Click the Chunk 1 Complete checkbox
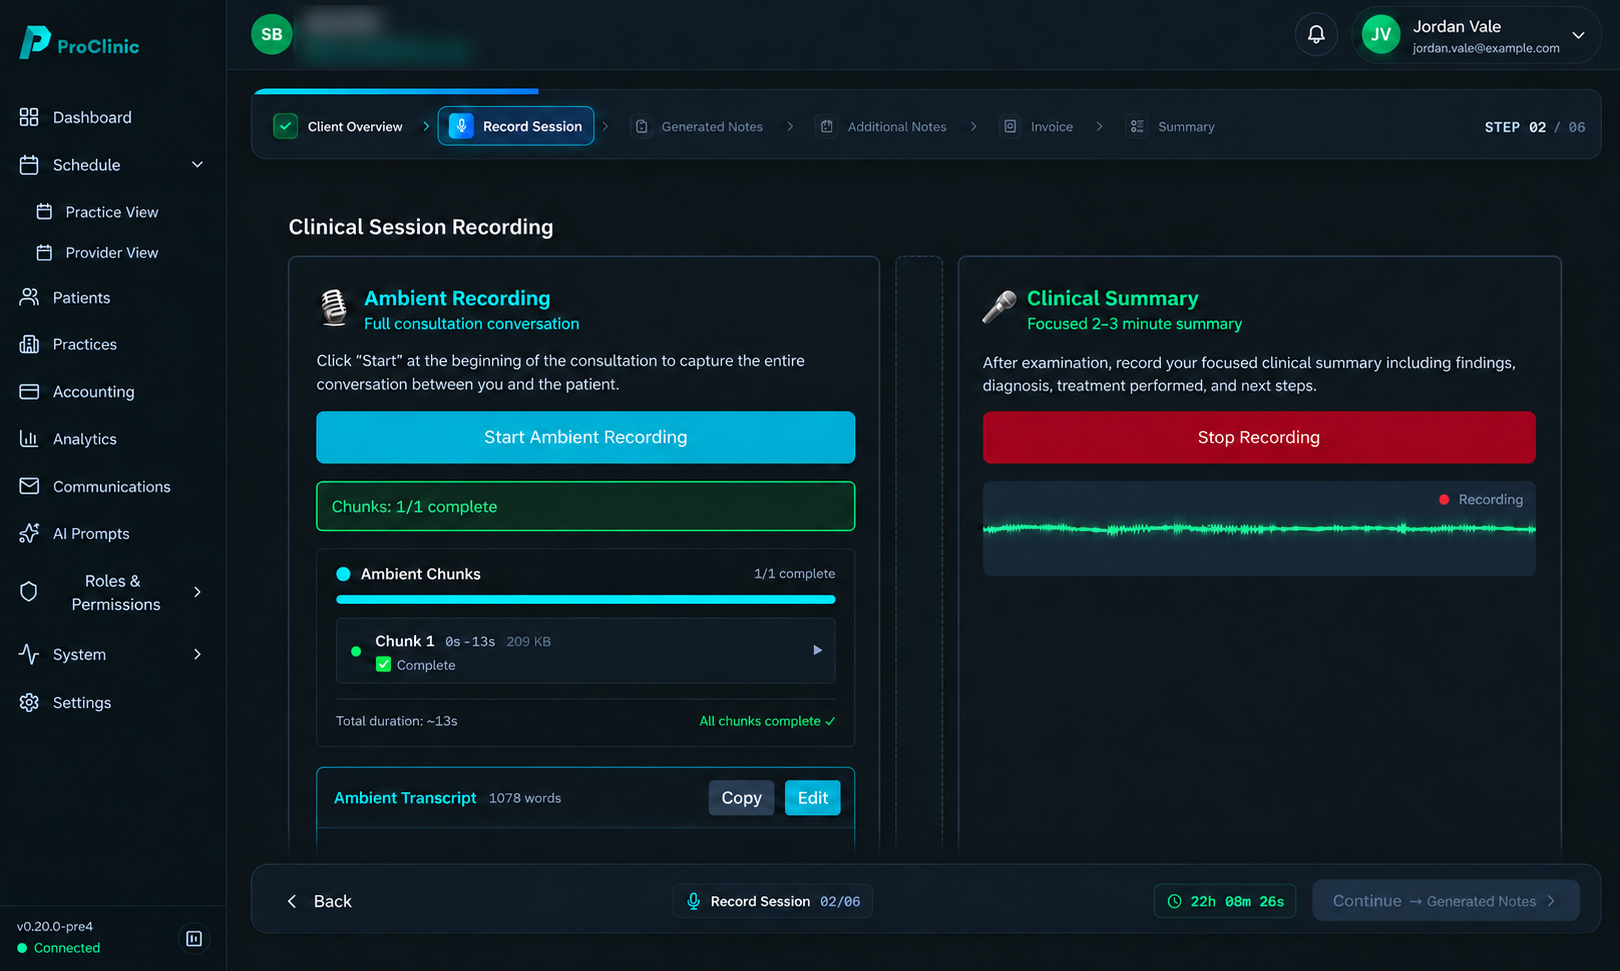The width and height of the screenshot is (1620, 971). [x=383, y=664]
